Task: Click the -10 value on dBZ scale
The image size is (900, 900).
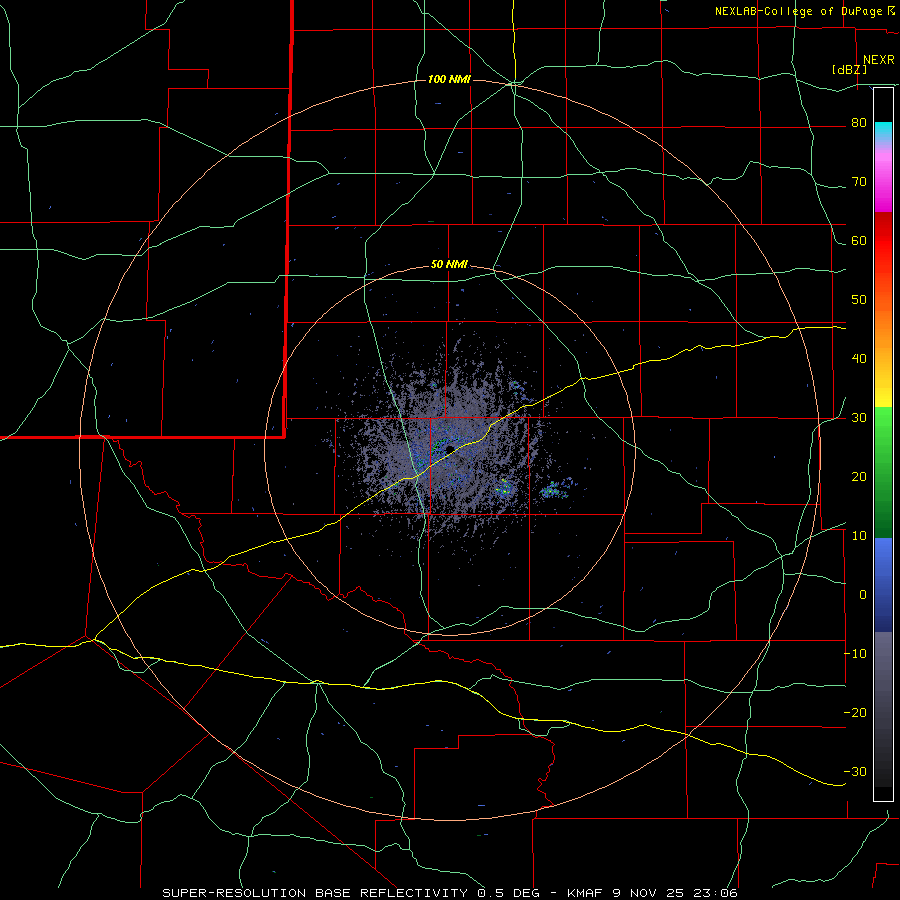Action: (x=855, y=654)
